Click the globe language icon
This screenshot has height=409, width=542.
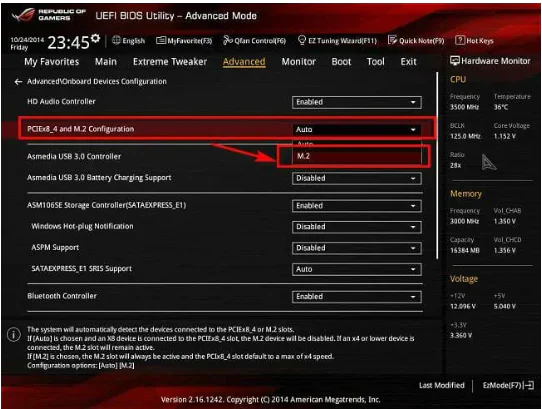pyautogui.click(x=116, y=40)
